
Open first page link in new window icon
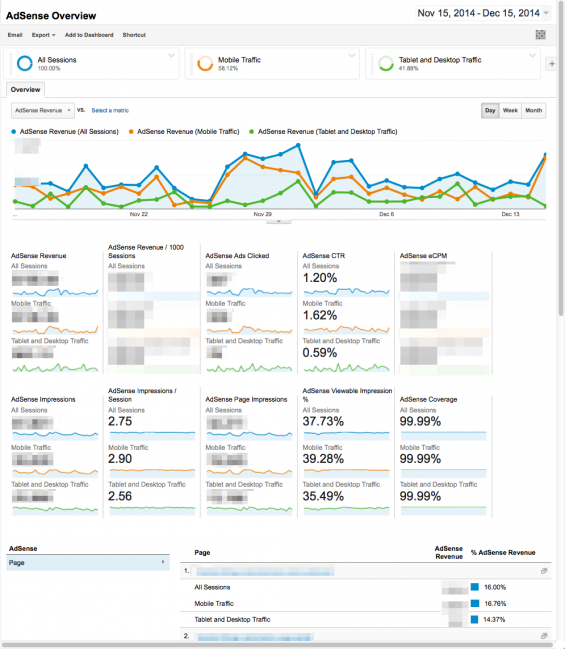544,571
